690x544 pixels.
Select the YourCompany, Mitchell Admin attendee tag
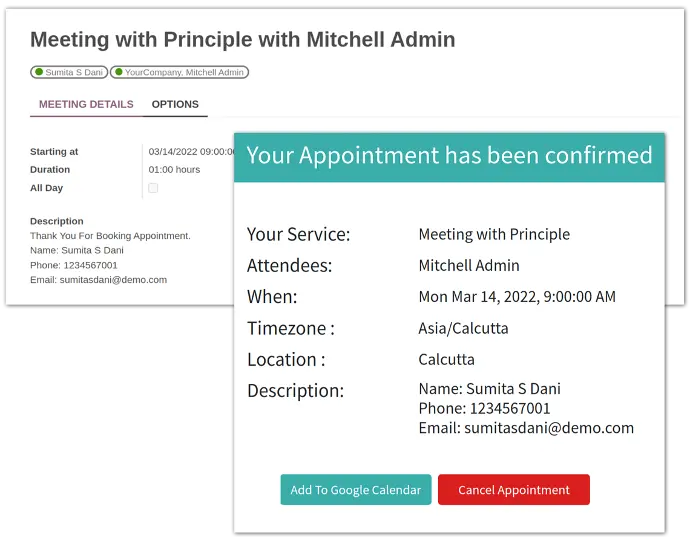click(x=180, y=72)
